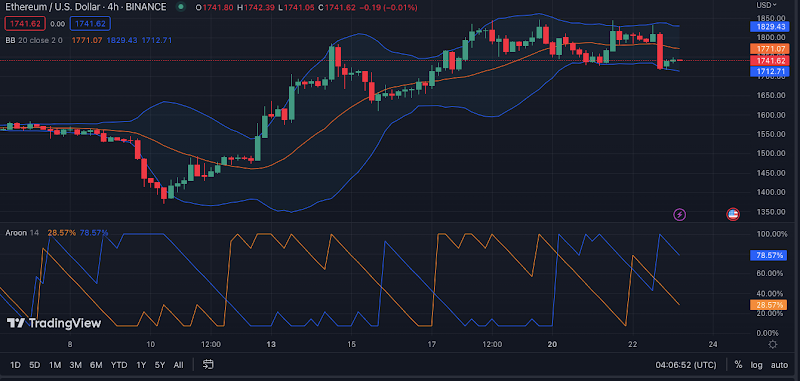Click the 1600.00 price axis value
Viewport: 800px width, 381px height.
click(x=770, y=115)
